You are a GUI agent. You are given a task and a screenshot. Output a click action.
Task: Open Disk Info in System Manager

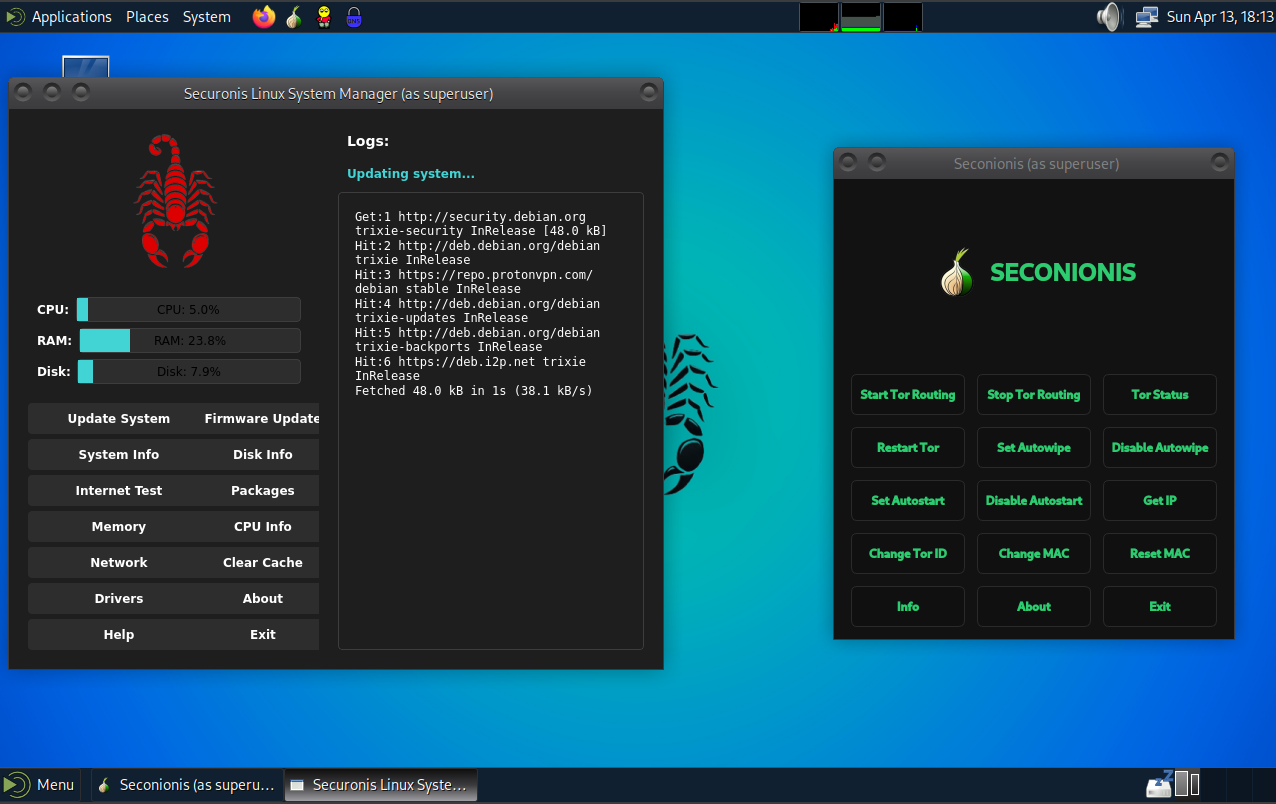pyautogui.click(x=262, y=455)
